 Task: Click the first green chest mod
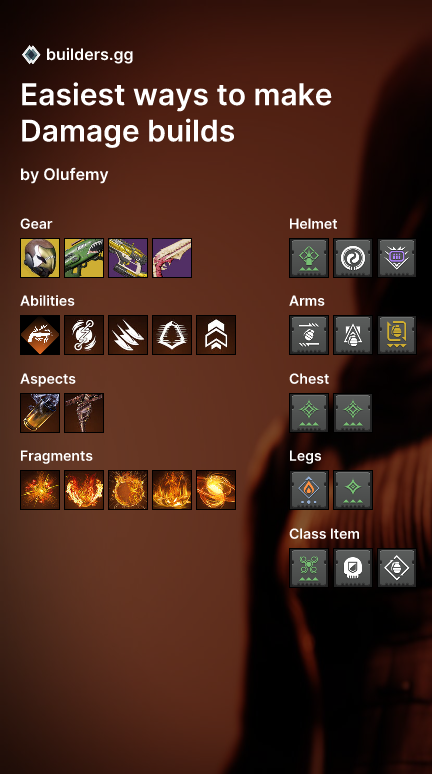click(x=309, y=413)
